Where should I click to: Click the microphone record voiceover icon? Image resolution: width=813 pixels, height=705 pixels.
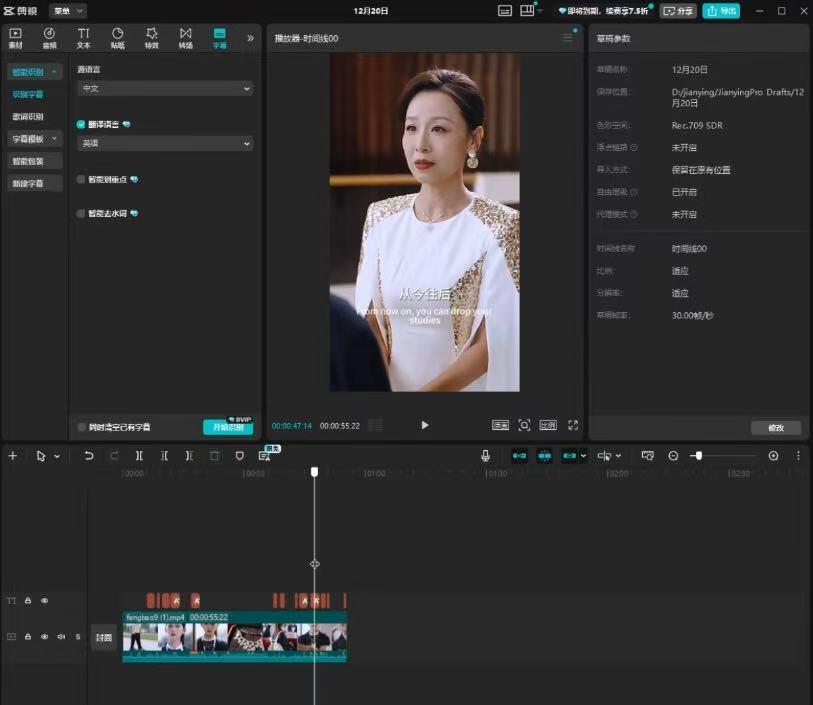(485, 456)
